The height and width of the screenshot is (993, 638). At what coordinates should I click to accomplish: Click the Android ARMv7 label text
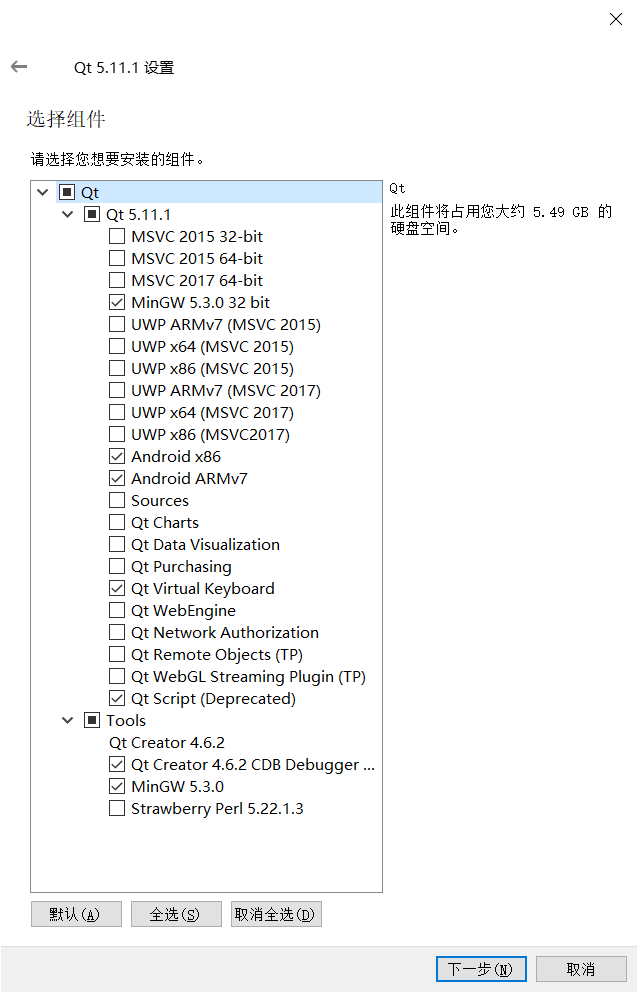(189, 479)
